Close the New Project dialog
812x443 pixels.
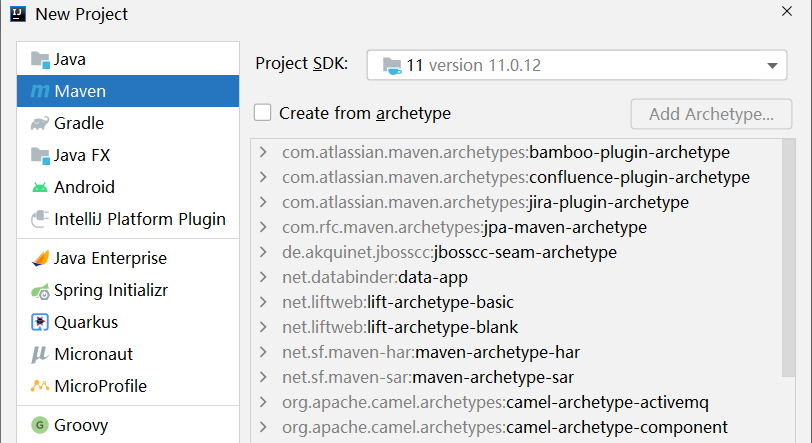[787, 11]
